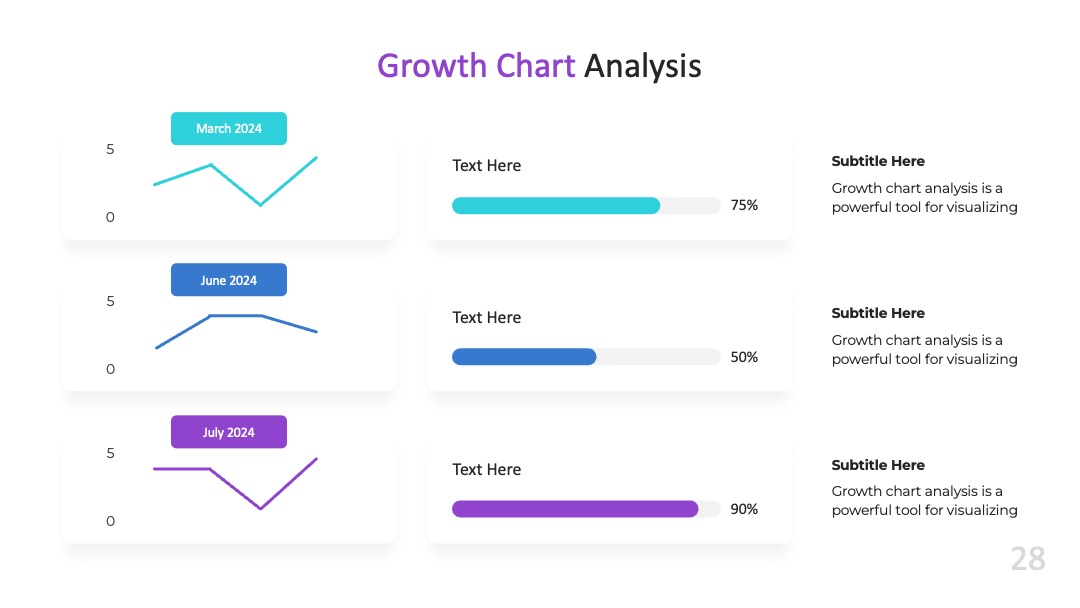Select the 75% percentage text
Image resolution: width=1080 pixels, height=608 pixels.
[x=744, y=205]
